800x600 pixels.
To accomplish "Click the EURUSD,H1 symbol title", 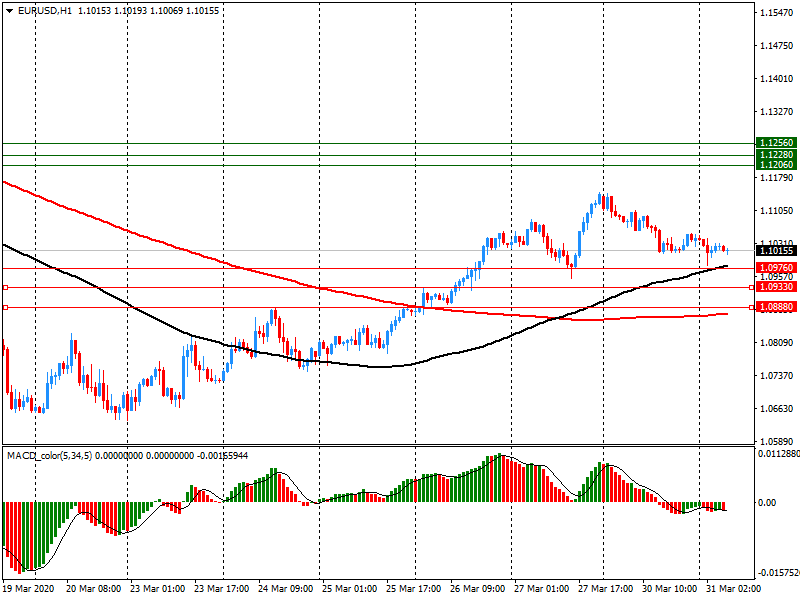I will click(45, 11).
